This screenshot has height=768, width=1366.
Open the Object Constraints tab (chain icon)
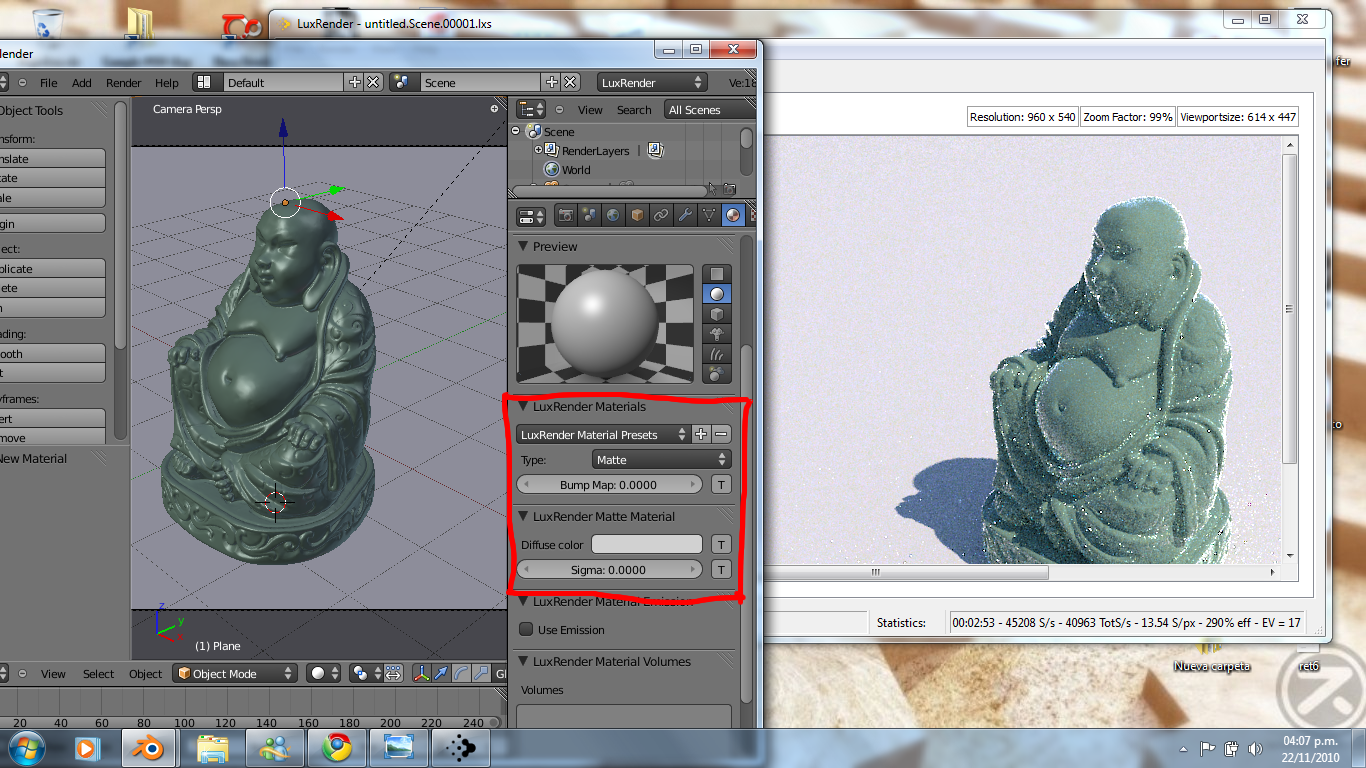pyautogui.click(x=661, y=215)
